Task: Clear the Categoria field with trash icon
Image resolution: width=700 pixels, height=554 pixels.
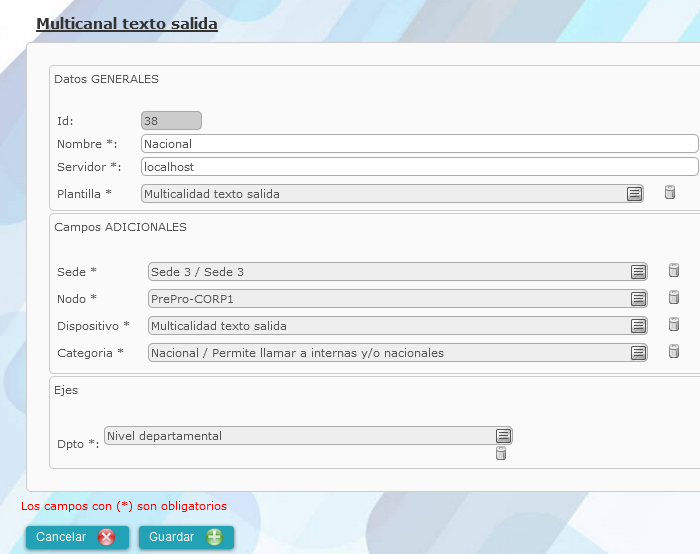Action: click(x=674, y=351)
